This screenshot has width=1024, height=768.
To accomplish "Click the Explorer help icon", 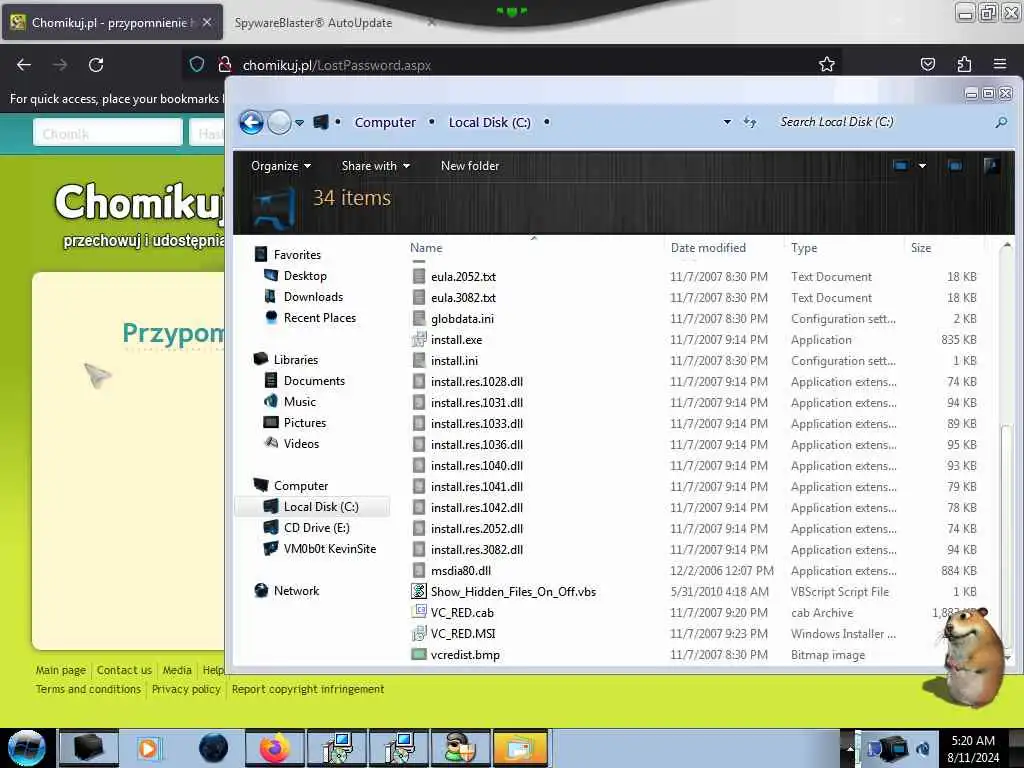I will point(991,166).
